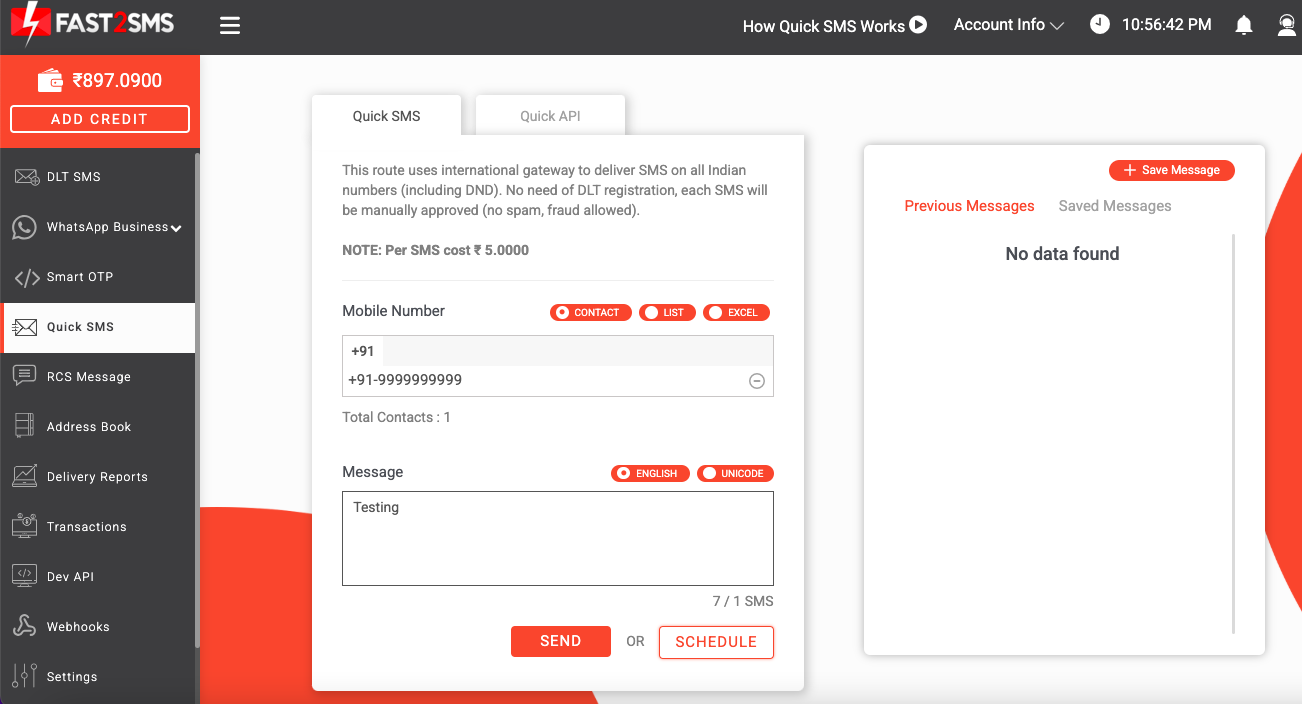
Task: Click the ₹897.0900 balance text
Action: [x=117, y=81]
